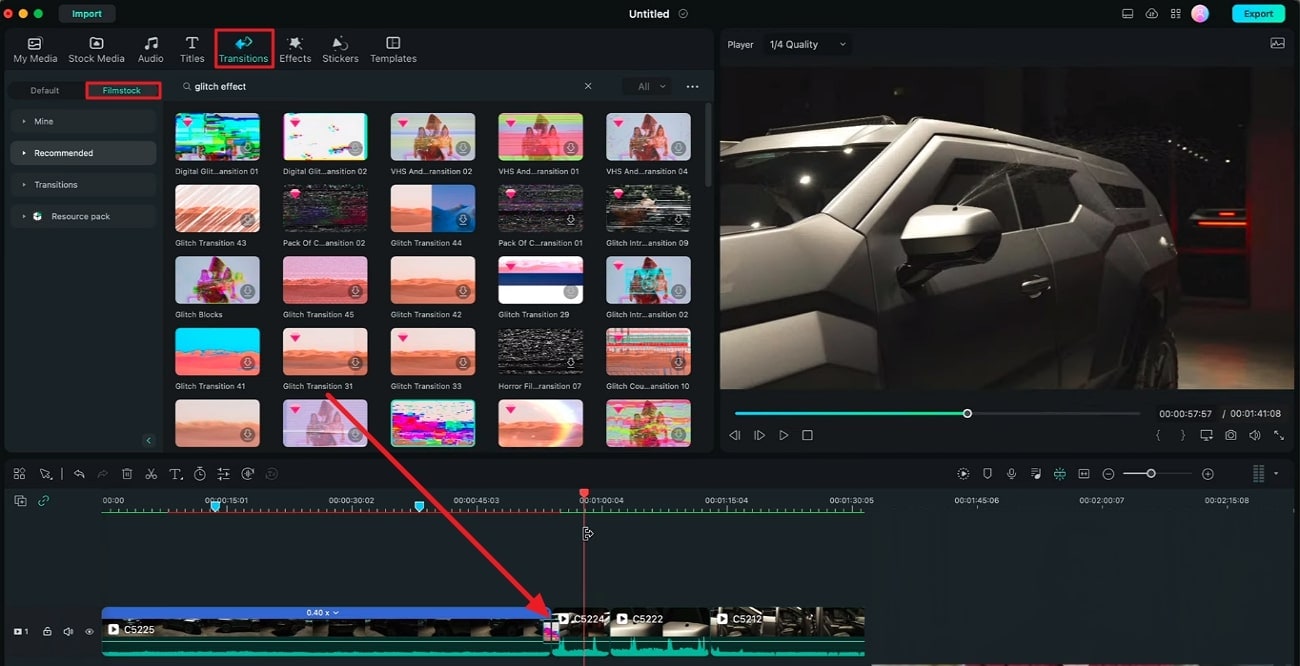
Task: Click the Mark In bracket in player
Action: click(1158, 436)
